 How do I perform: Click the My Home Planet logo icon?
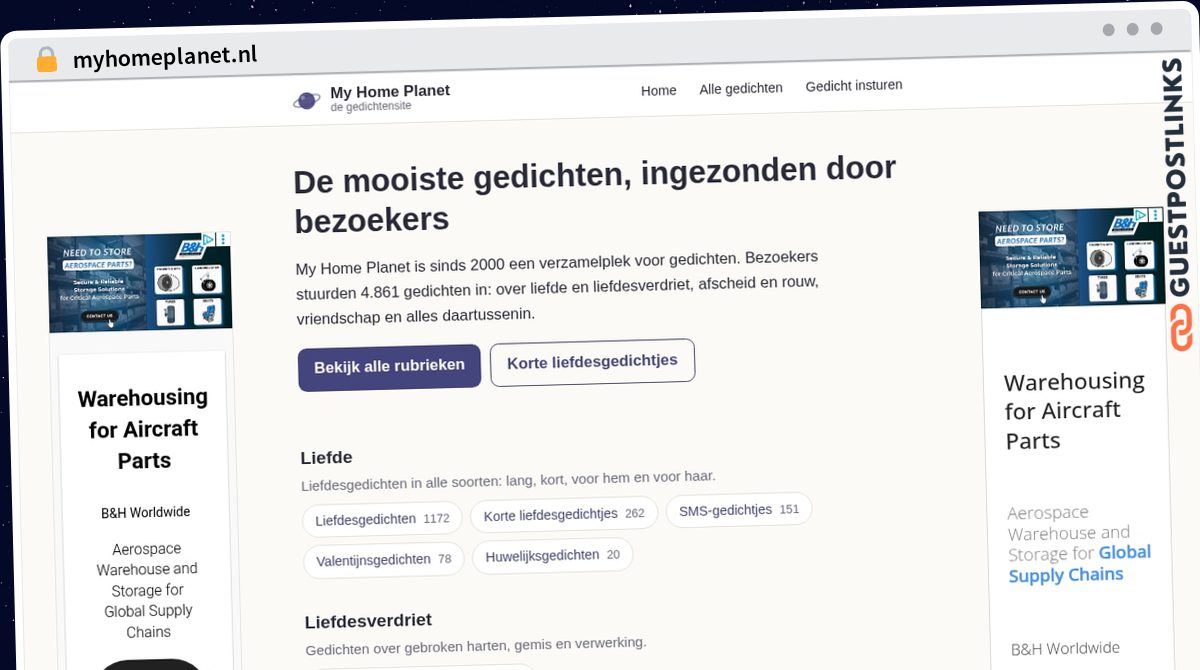point(307,99)
